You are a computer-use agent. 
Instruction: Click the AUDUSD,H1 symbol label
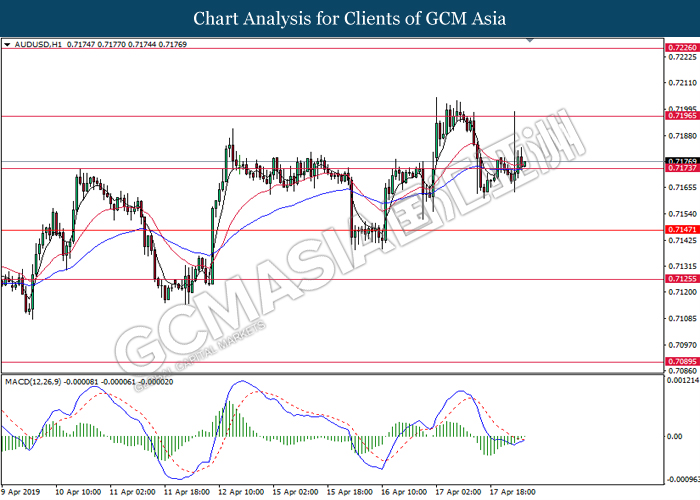point(37,45)
